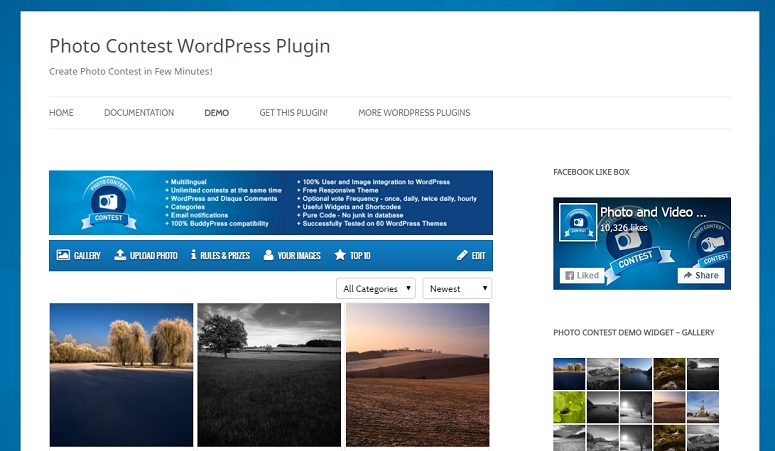Image resolution: width=775 pixels, height=451 pixels.
Task: Click banner text '100% BuddyPress compatibility'
Action: pyautogui.click(x=219, y=224)
